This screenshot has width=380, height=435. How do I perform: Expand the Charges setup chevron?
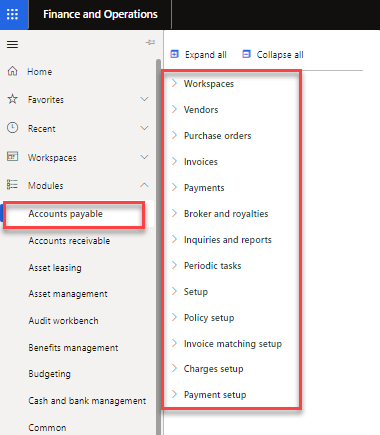(x=174, y=368)
